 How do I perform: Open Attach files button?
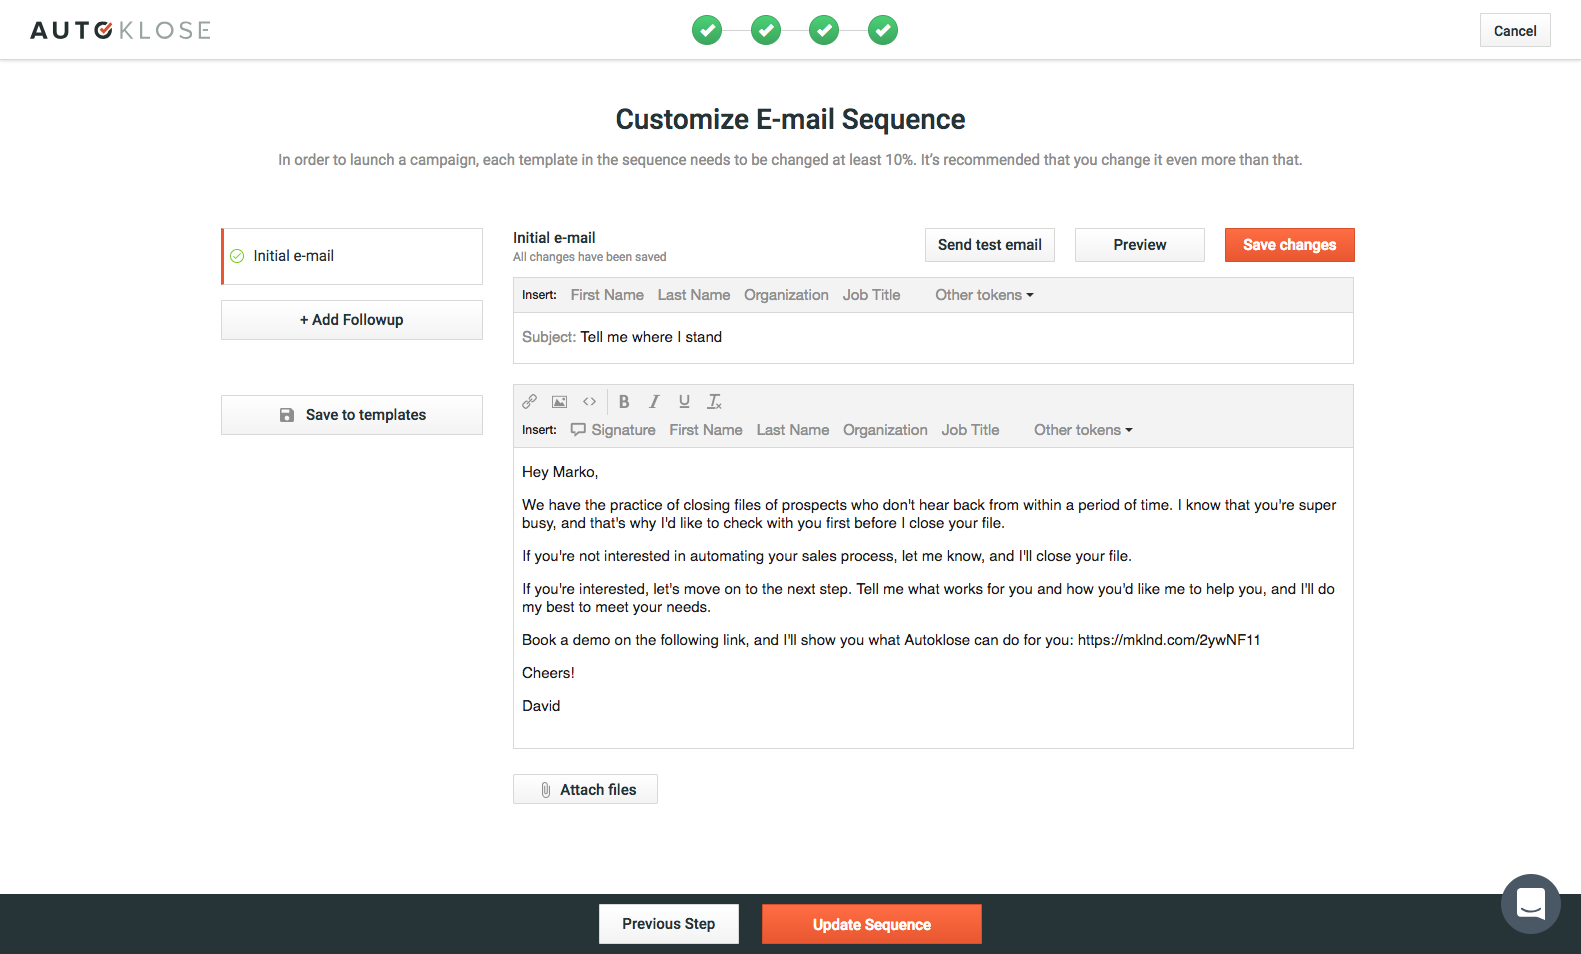pos(585,789)
